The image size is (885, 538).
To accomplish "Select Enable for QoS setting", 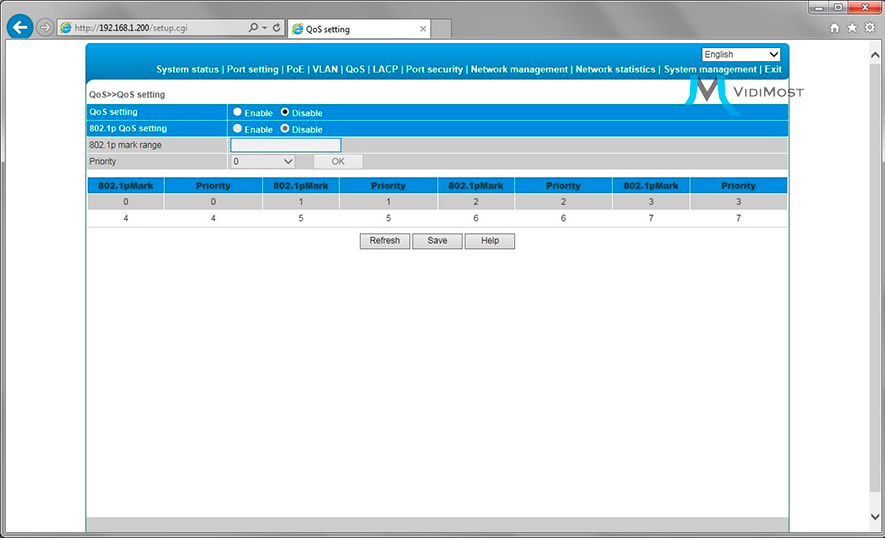I will tap(238, 113).
